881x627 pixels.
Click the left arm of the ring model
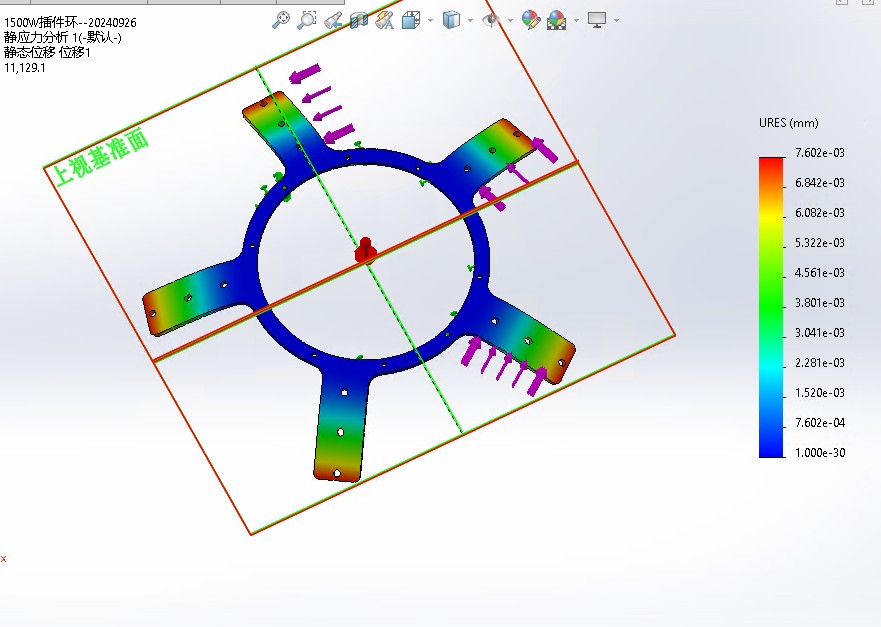pos(194,297)
